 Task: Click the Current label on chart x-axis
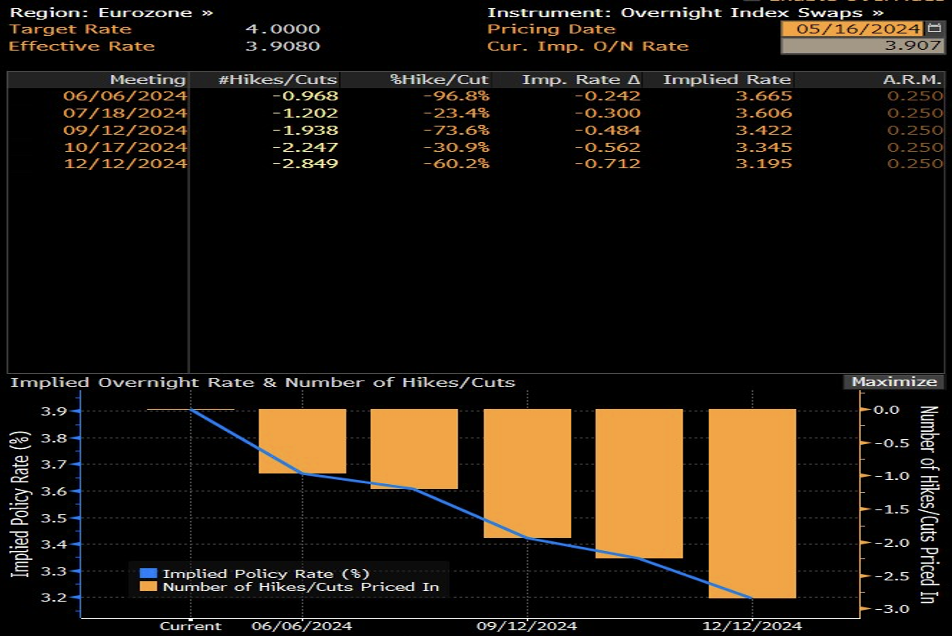pos(190,626)
